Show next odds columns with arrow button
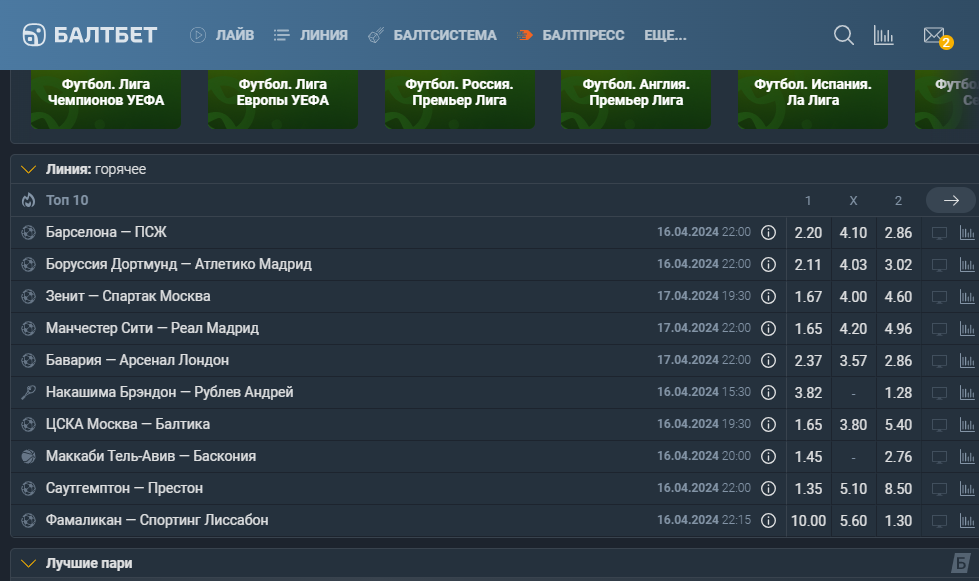 tap(951, 200)
